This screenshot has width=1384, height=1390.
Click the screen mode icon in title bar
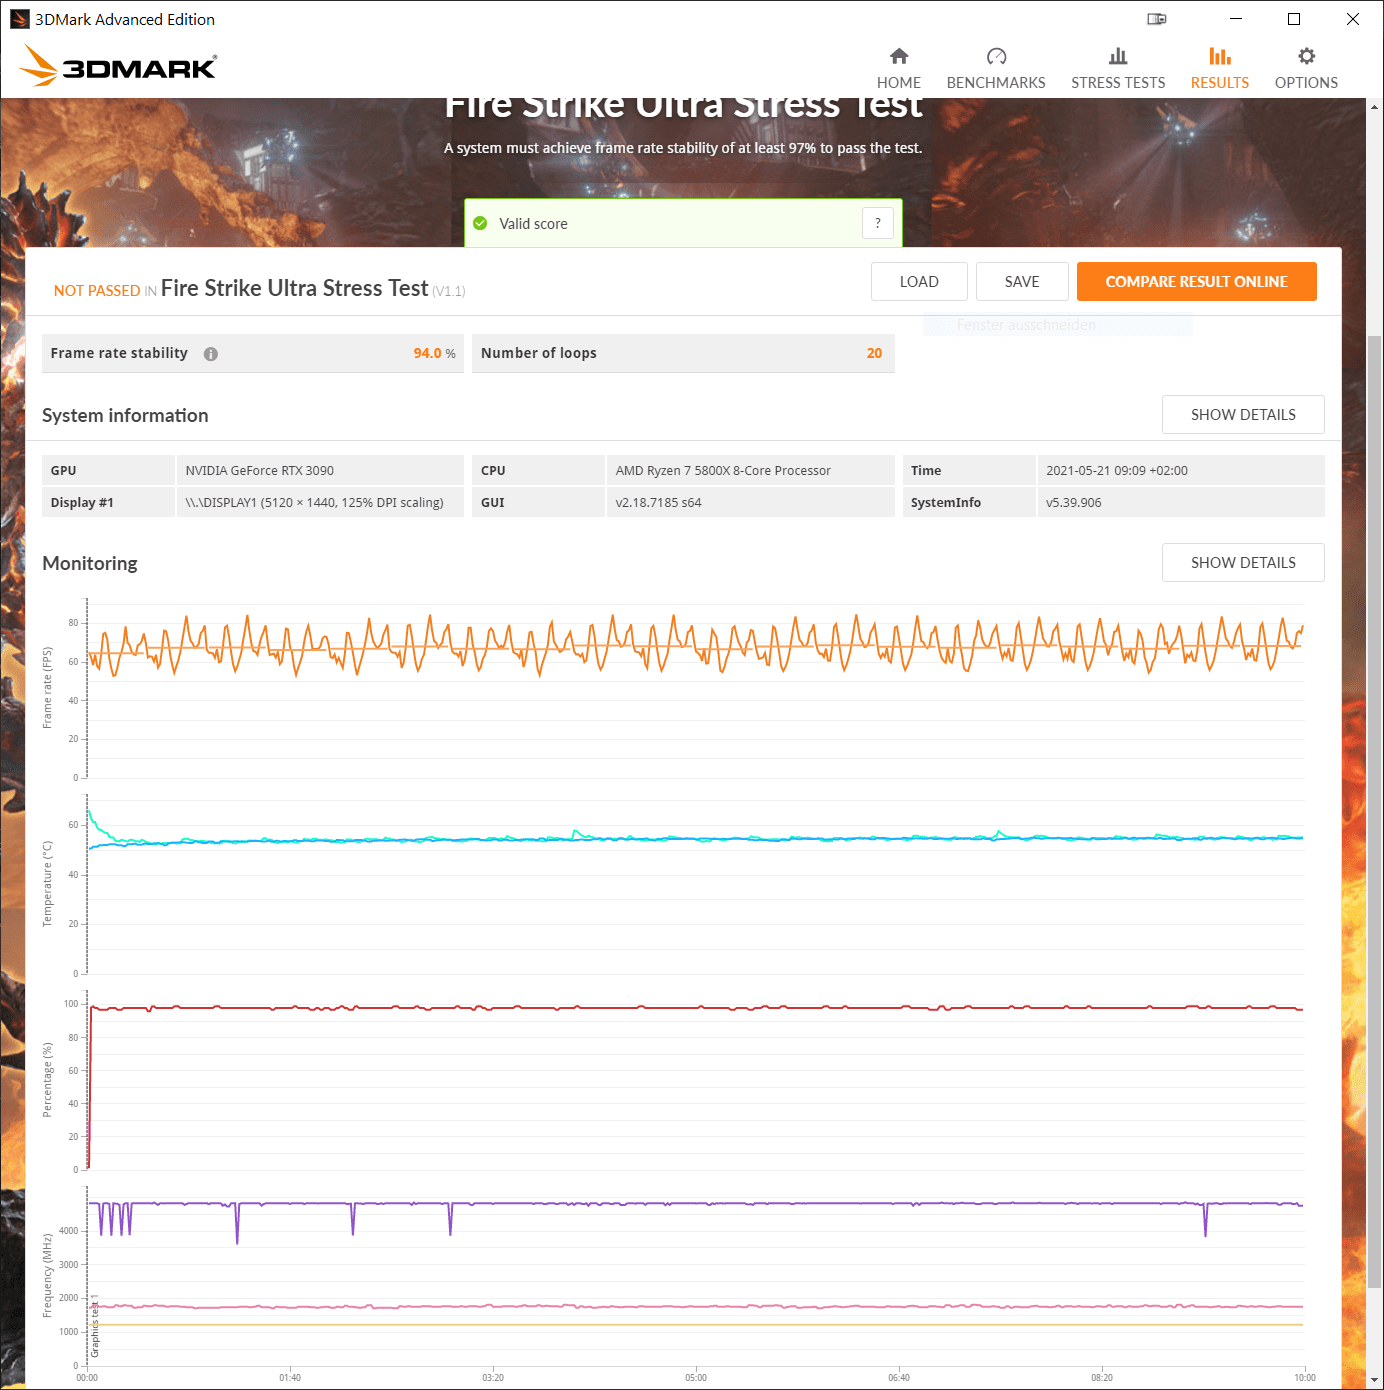(x=1156, y=19)
